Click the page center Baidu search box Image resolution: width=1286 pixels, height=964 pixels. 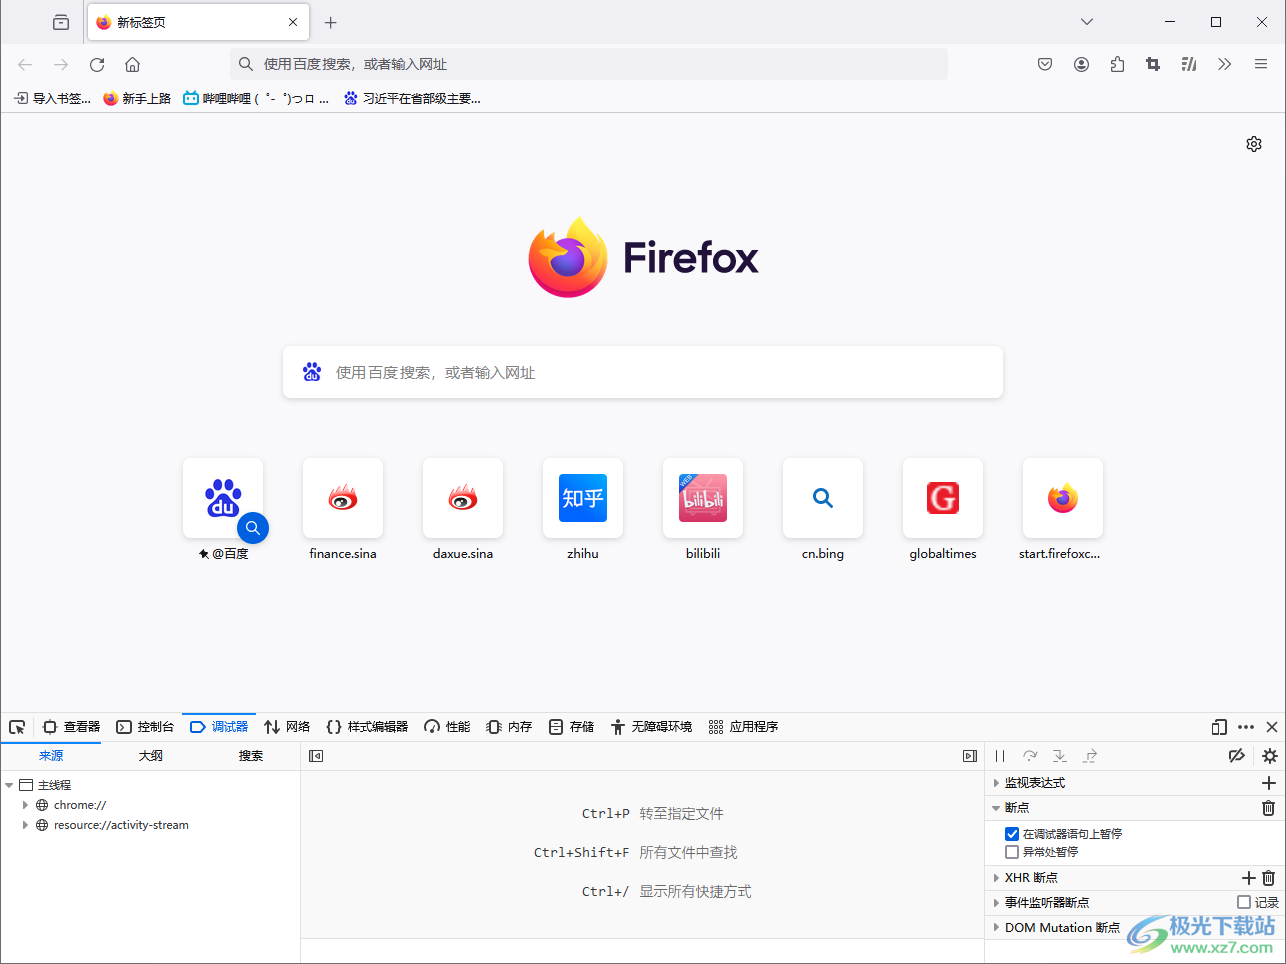[643, 372]
